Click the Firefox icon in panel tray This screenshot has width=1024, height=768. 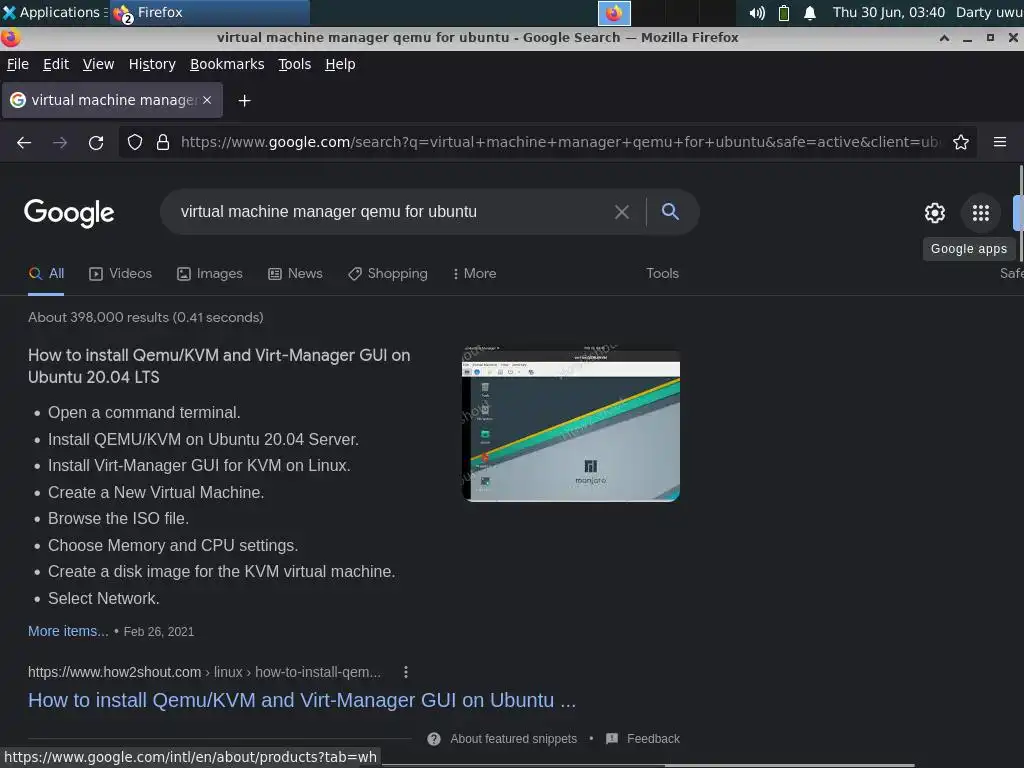pos(614,13)
